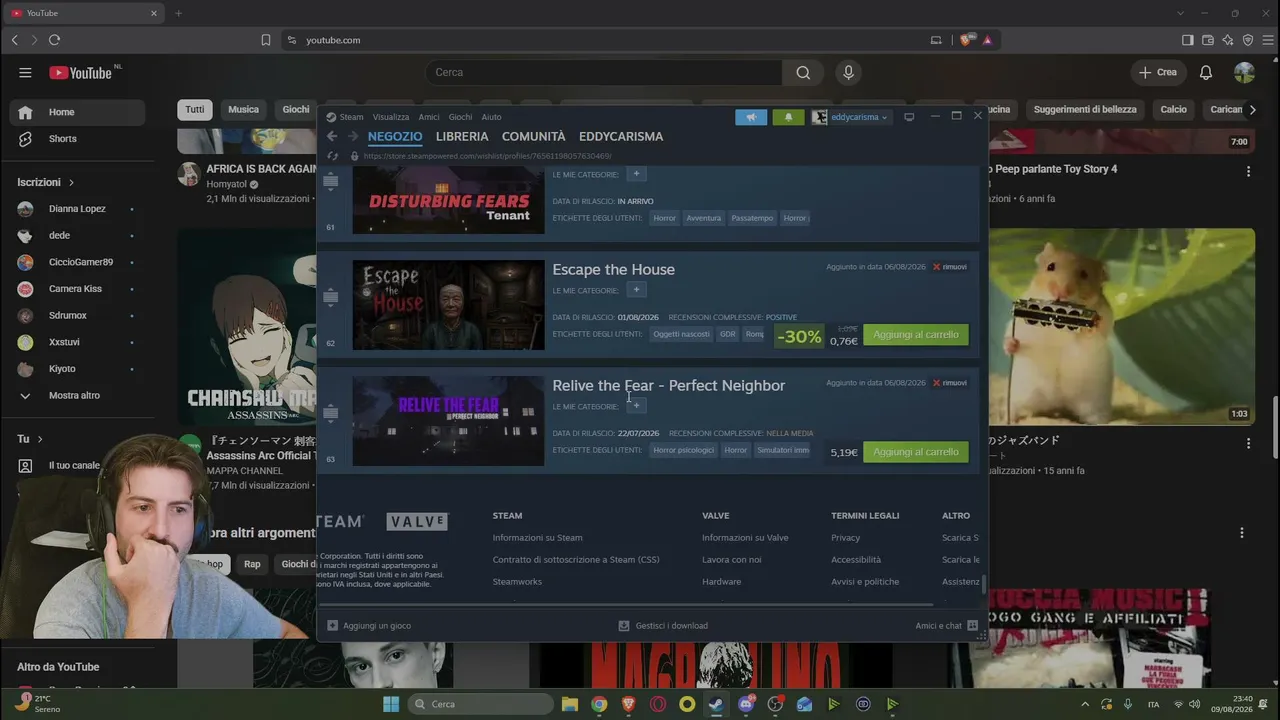This screenshot has height=720, width=1280.
Task: Open Giochi menu in Steam
Action: pos(460,117)
